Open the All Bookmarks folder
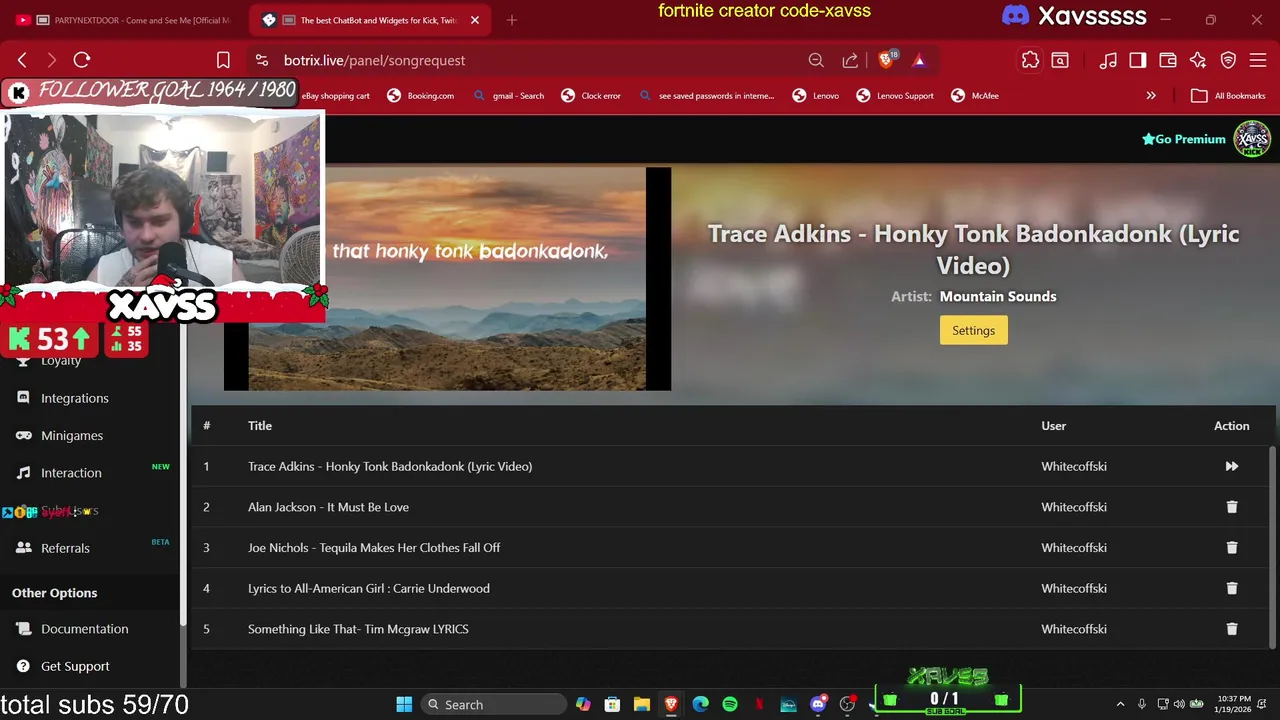This screenshot has height=720, width=1280. (x=1228, y=96)
